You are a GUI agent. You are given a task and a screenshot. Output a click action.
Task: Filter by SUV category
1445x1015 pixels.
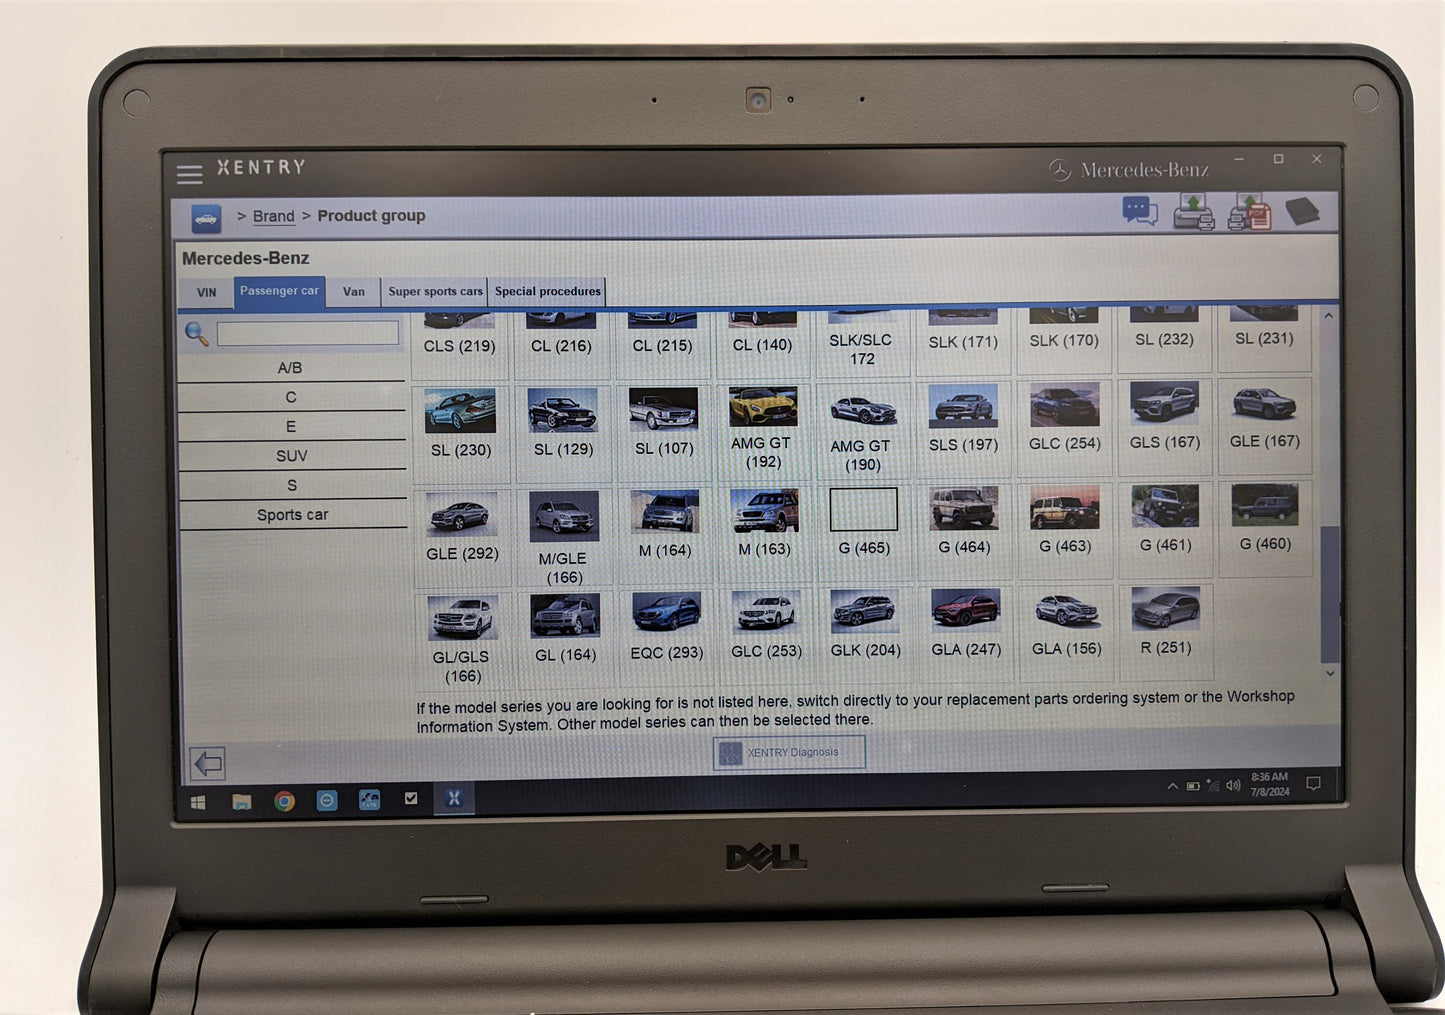tap(292, 456)
